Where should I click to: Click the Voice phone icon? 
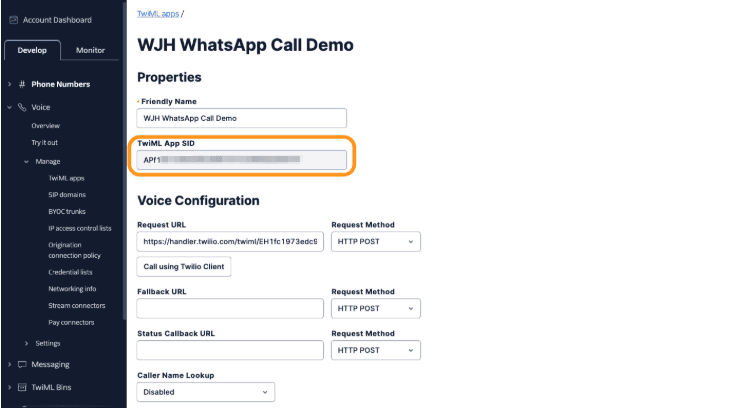(x=22, y=107)
